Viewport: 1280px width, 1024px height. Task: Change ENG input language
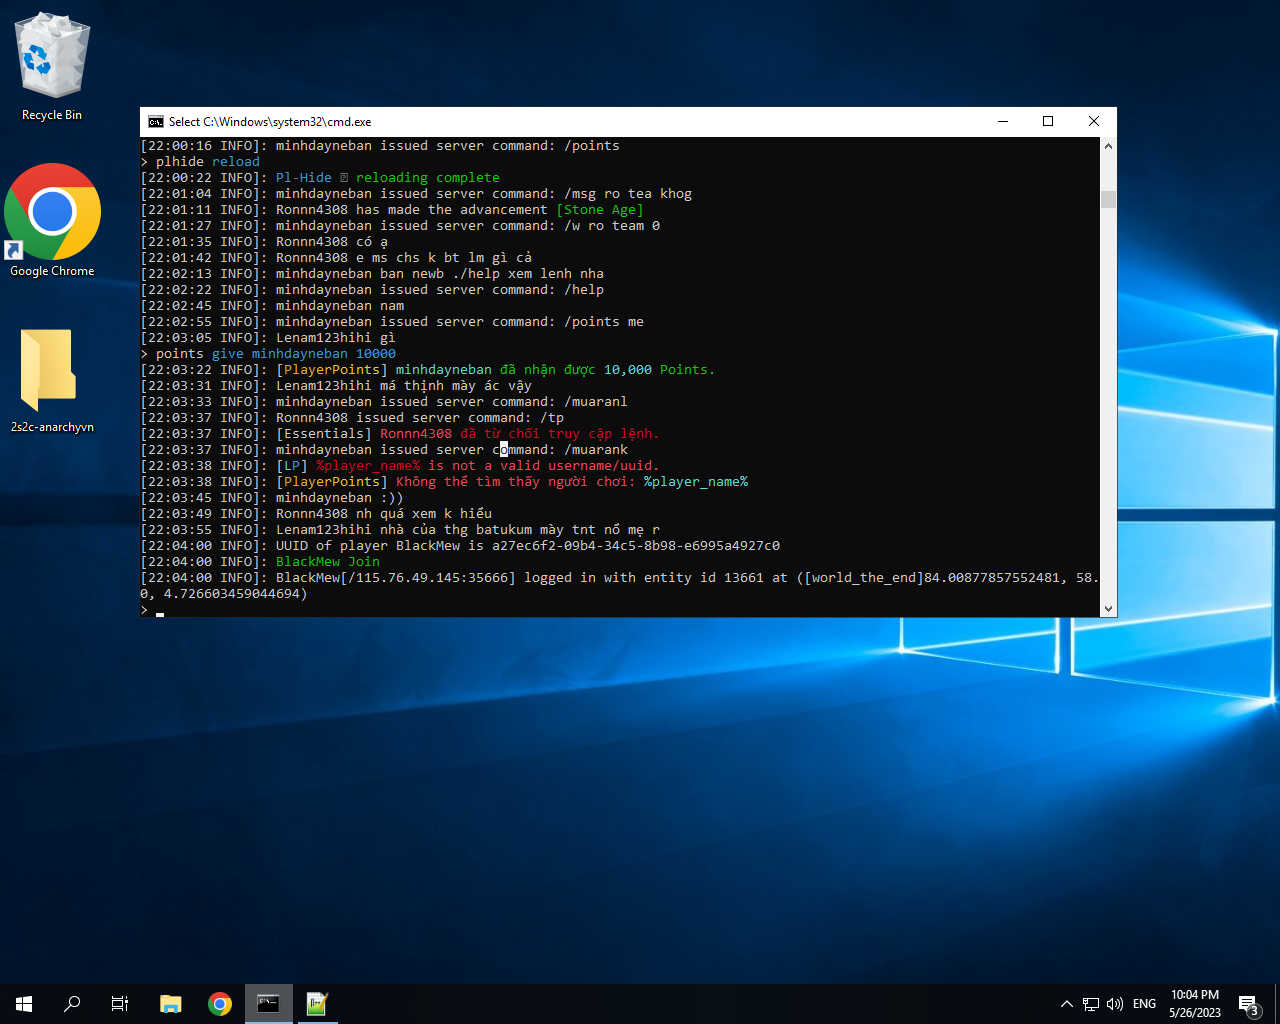tap(1145, 1004)
